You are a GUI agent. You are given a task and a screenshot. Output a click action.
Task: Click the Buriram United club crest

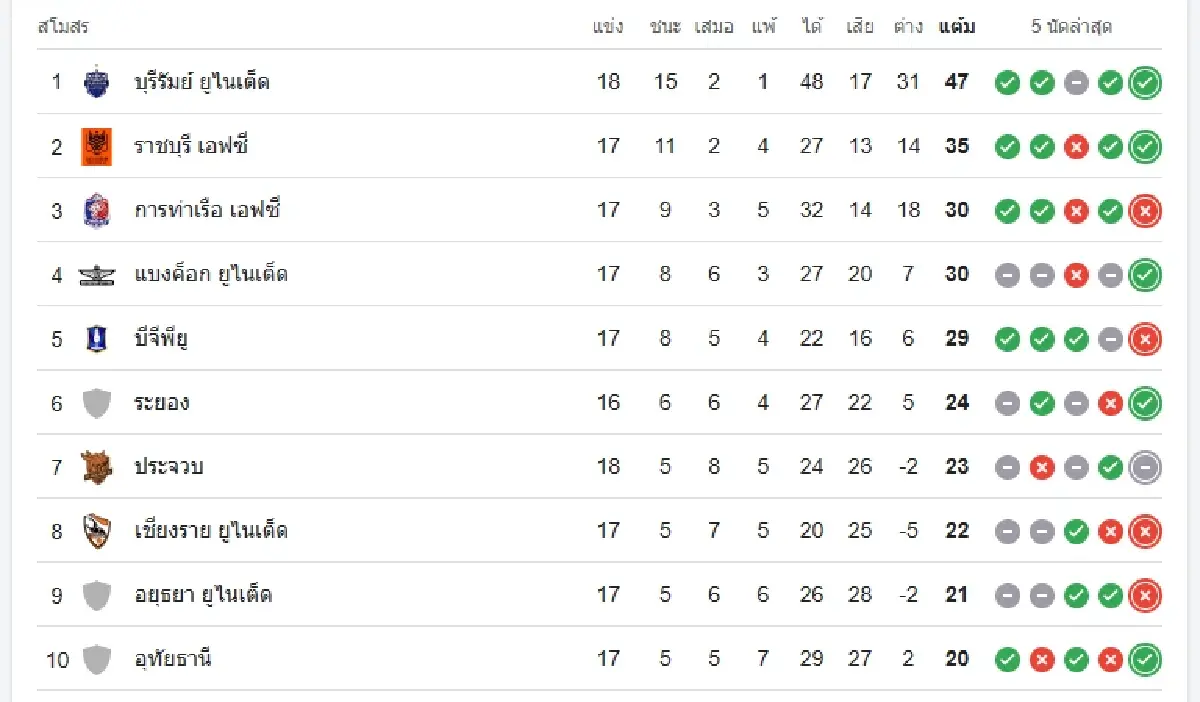point(96,82)
